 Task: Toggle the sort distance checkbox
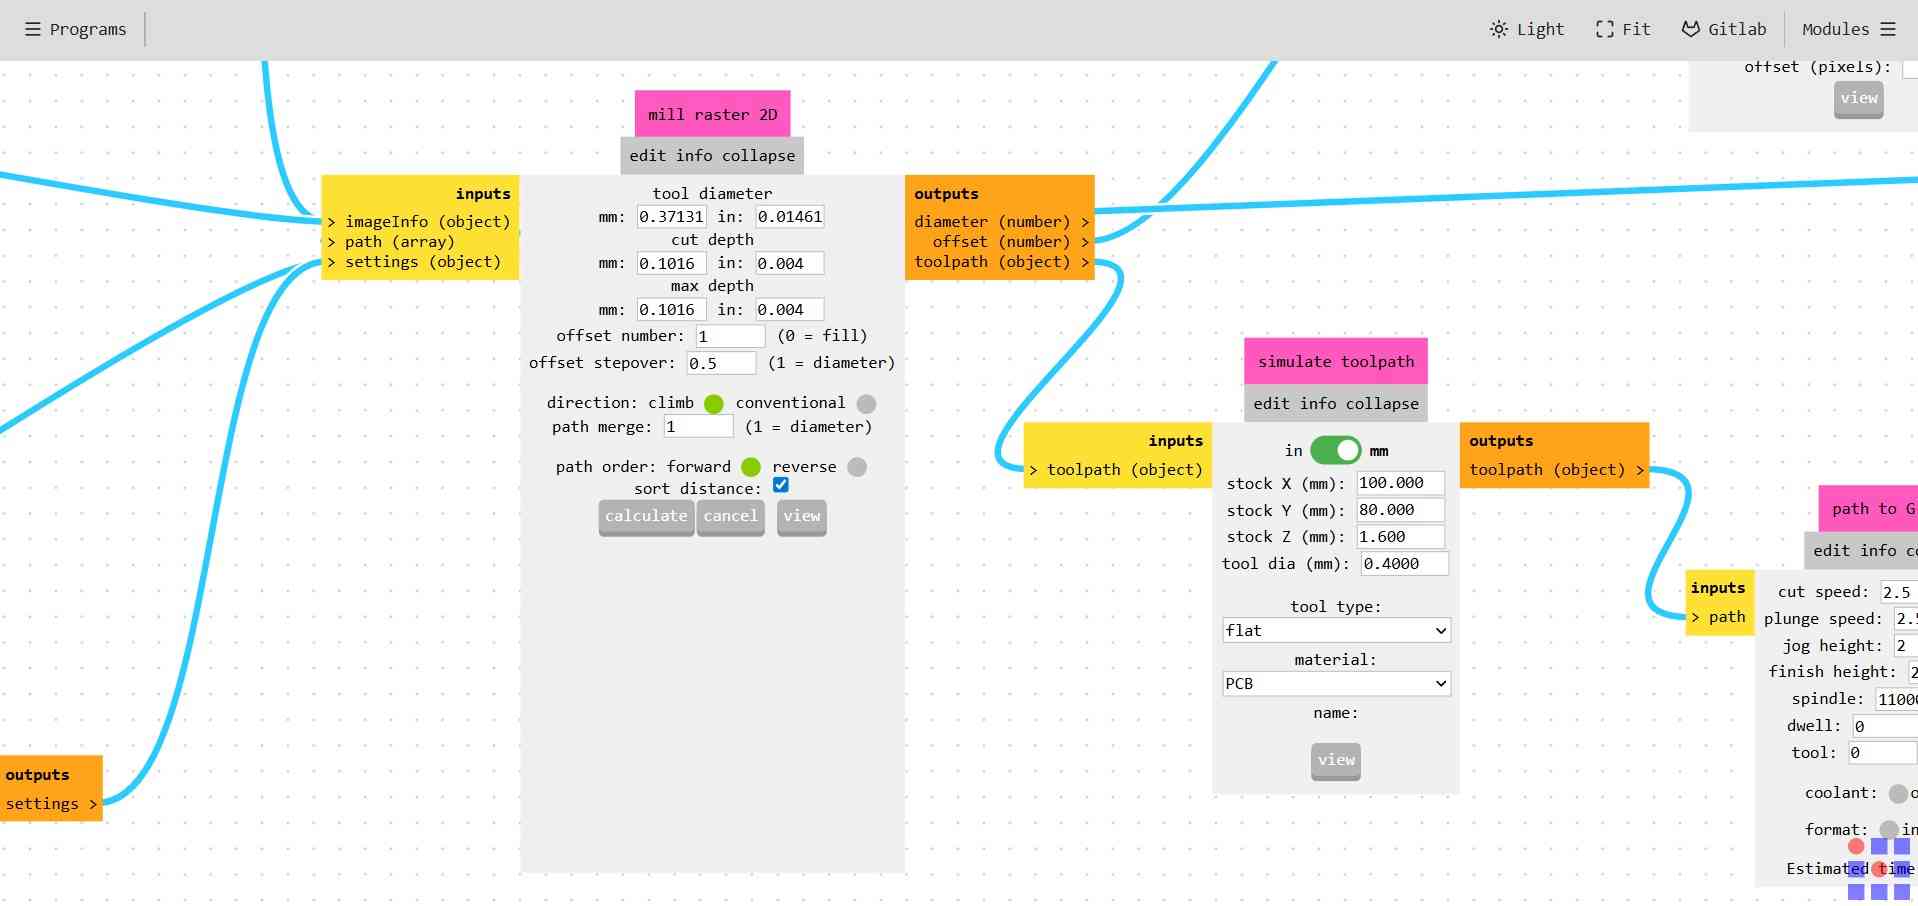pos(781,485)
